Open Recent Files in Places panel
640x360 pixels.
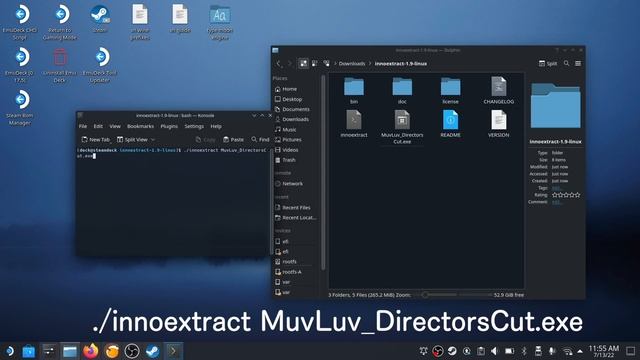(x=297, y=207)
